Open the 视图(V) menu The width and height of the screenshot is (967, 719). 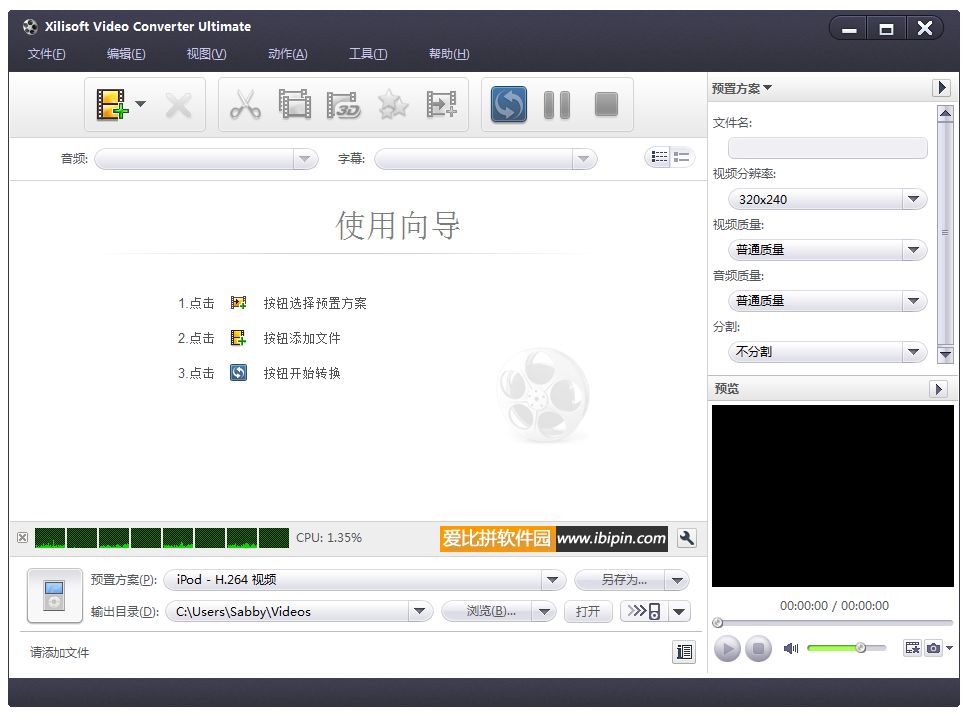207,54
